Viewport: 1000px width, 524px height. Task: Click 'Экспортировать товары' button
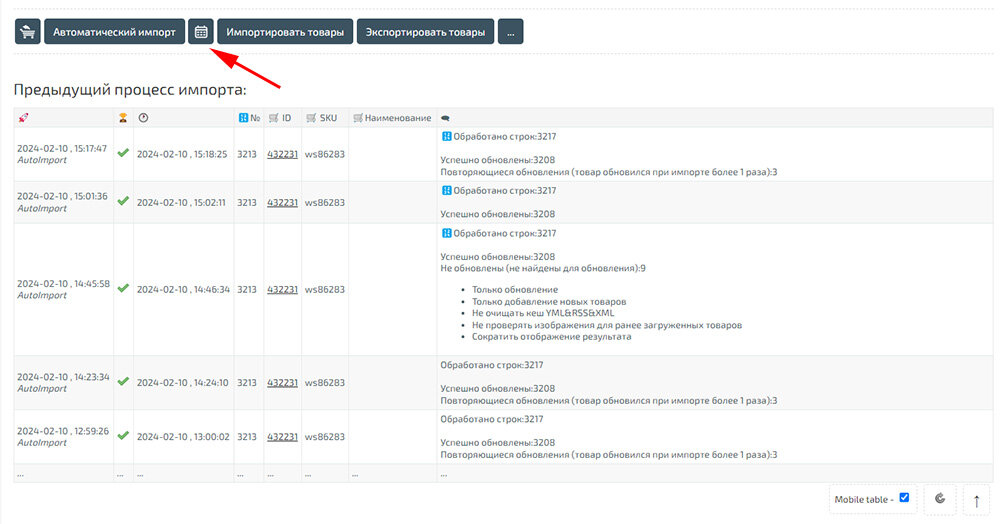coord(425,32)
